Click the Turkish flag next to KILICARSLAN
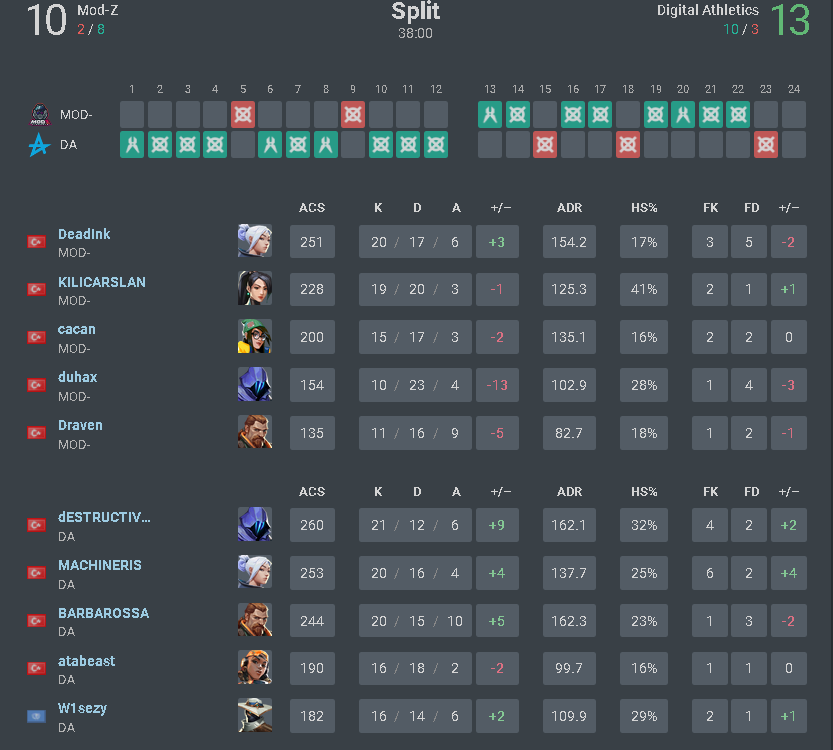The height and width of the screenshot is (750, 833). click(37, 289)
